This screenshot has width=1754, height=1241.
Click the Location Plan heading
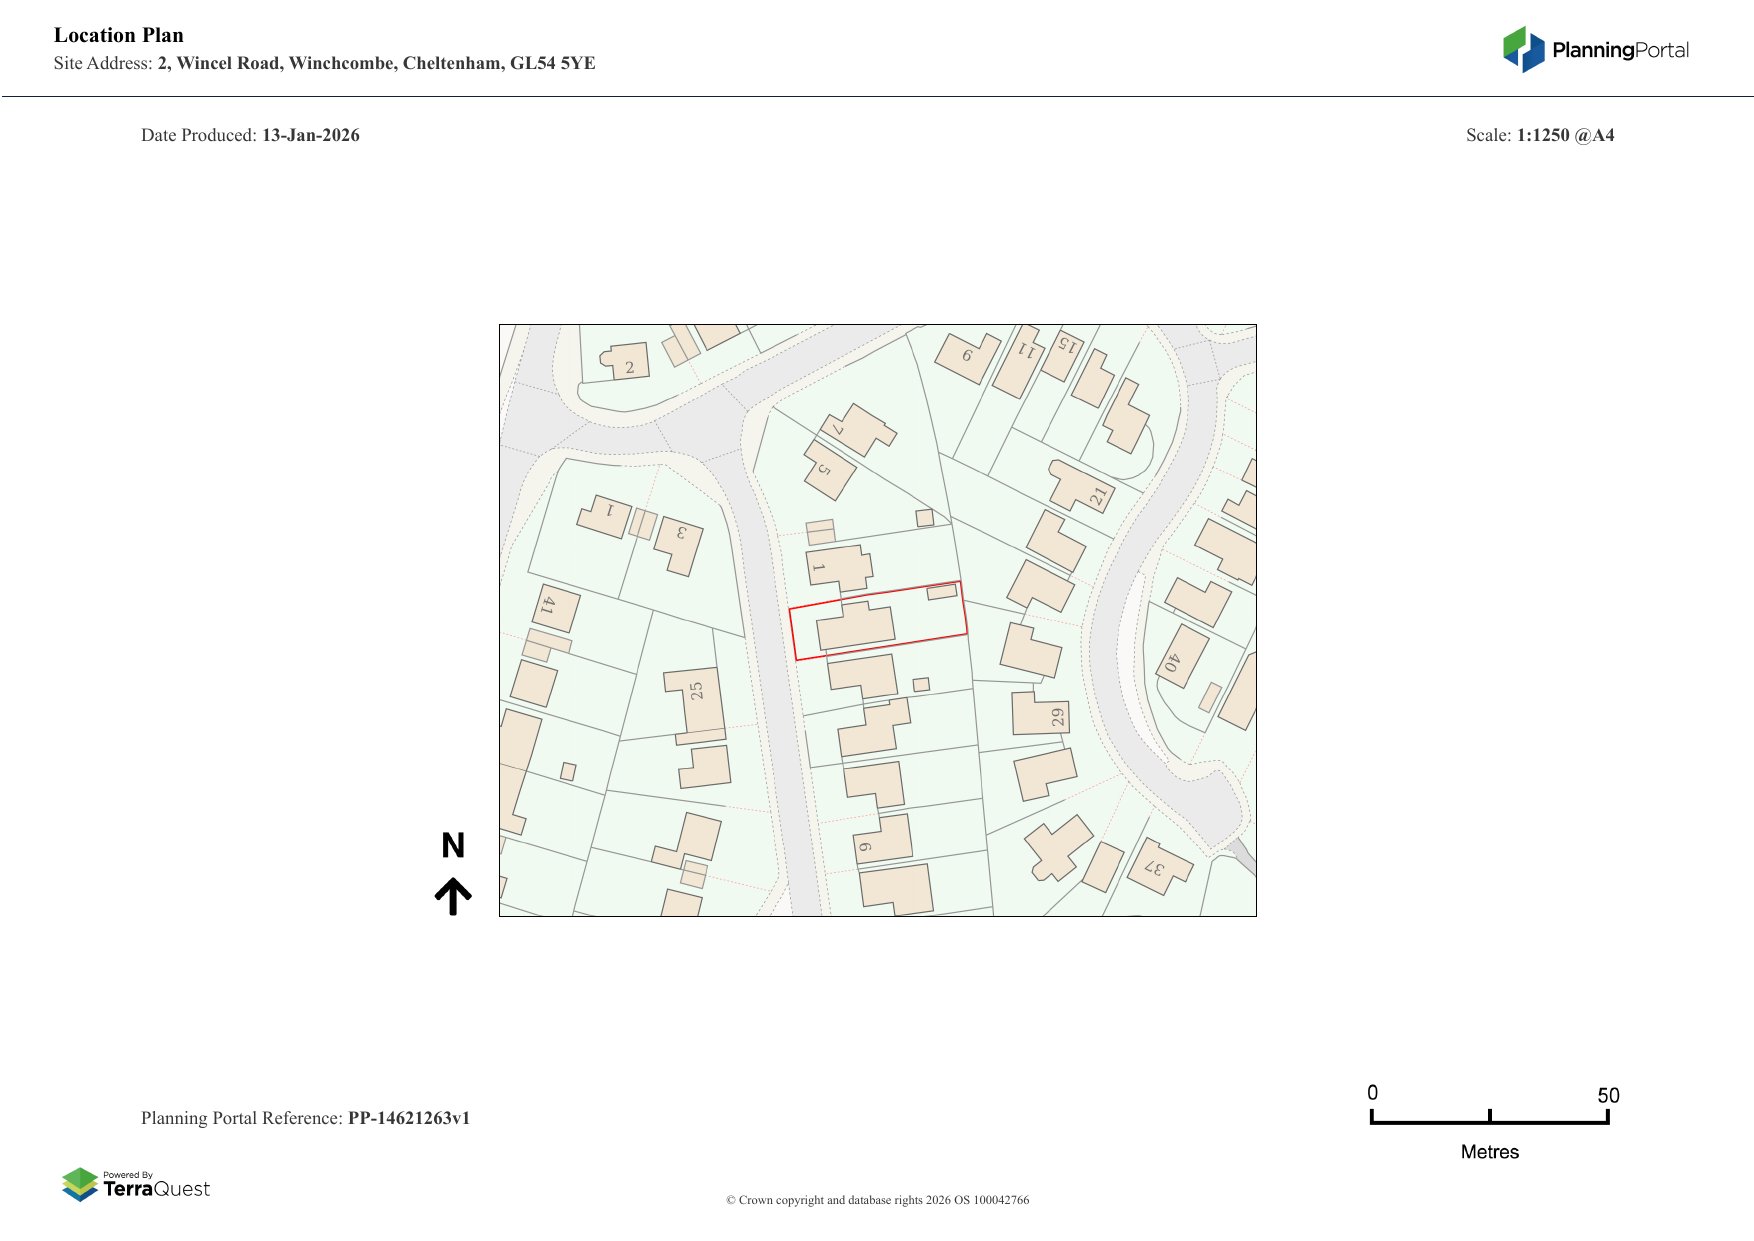pyautogui.click(x=118, y=36)
